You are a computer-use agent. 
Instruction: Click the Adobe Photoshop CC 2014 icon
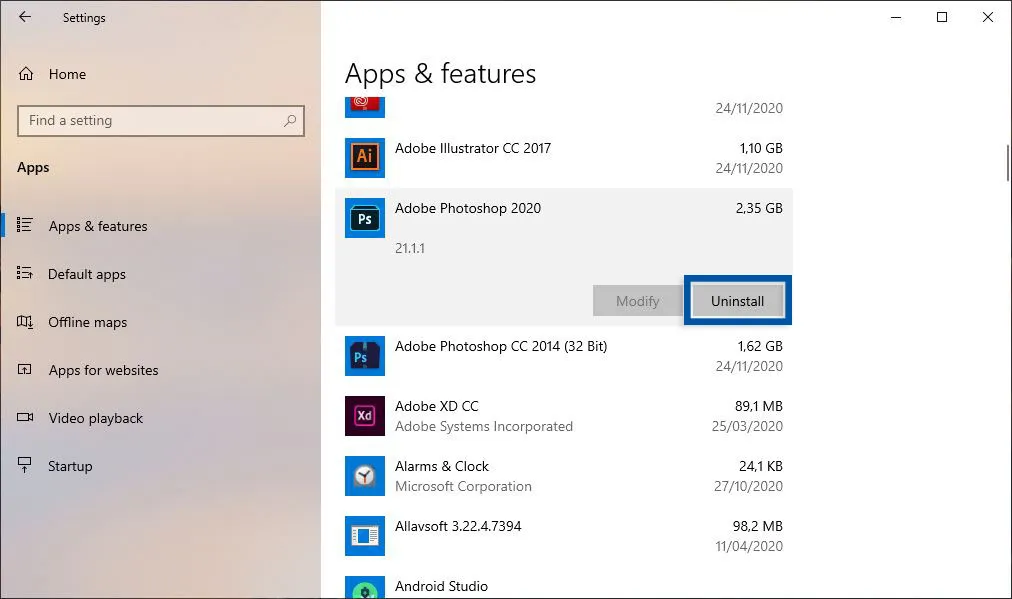click(x=364, y=356)
